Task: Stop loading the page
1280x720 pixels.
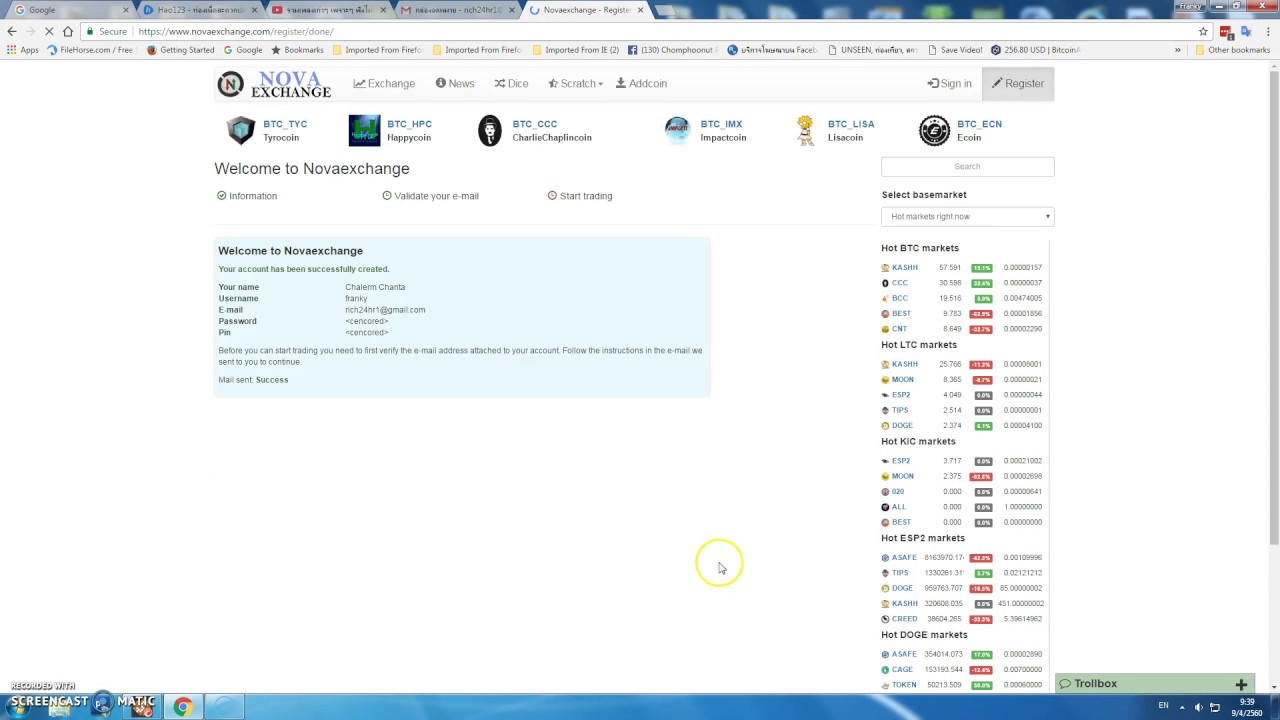Action: [x=49, y=31]
